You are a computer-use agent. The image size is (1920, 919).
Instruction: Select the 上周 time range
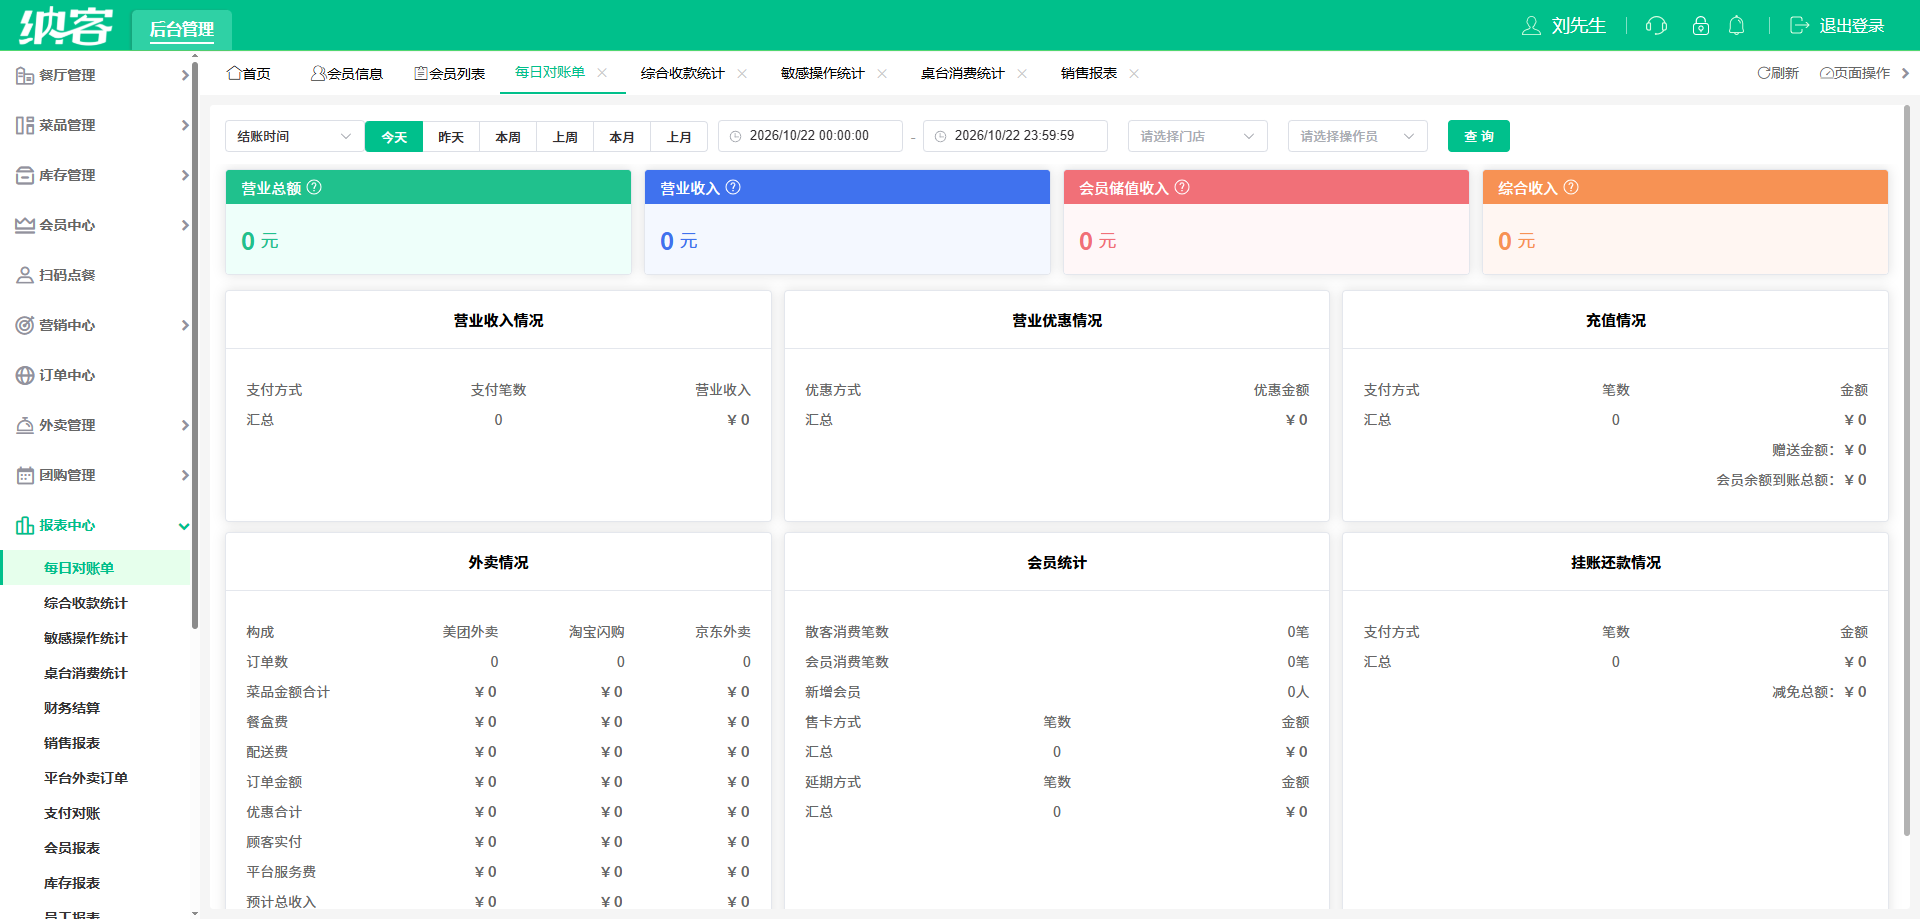tap(565, 136)
